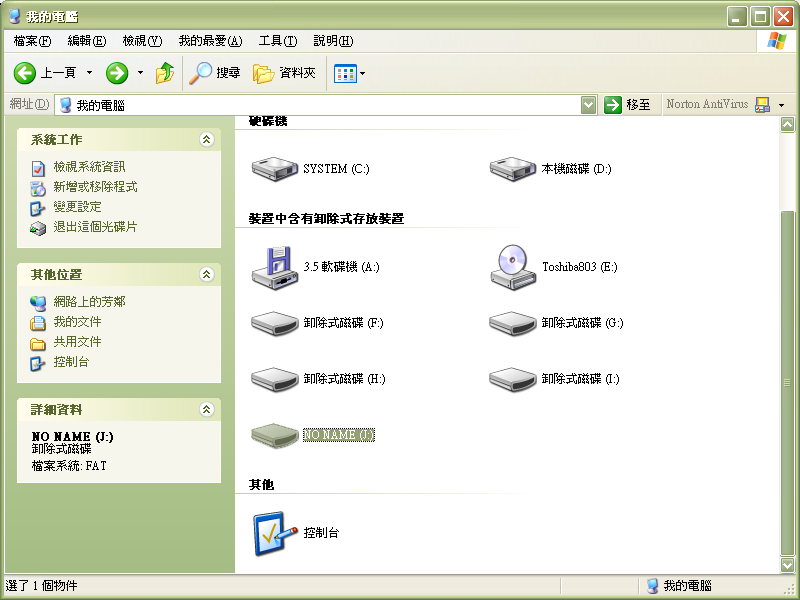Expand the address bar dropdown
800x600 pixels.
588,105
